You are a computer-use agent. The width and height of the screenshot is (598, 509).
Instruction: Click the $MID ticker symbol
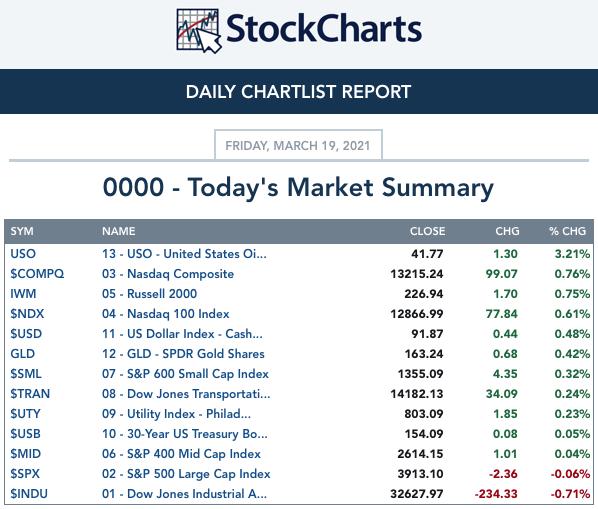[x=26, y=454]
